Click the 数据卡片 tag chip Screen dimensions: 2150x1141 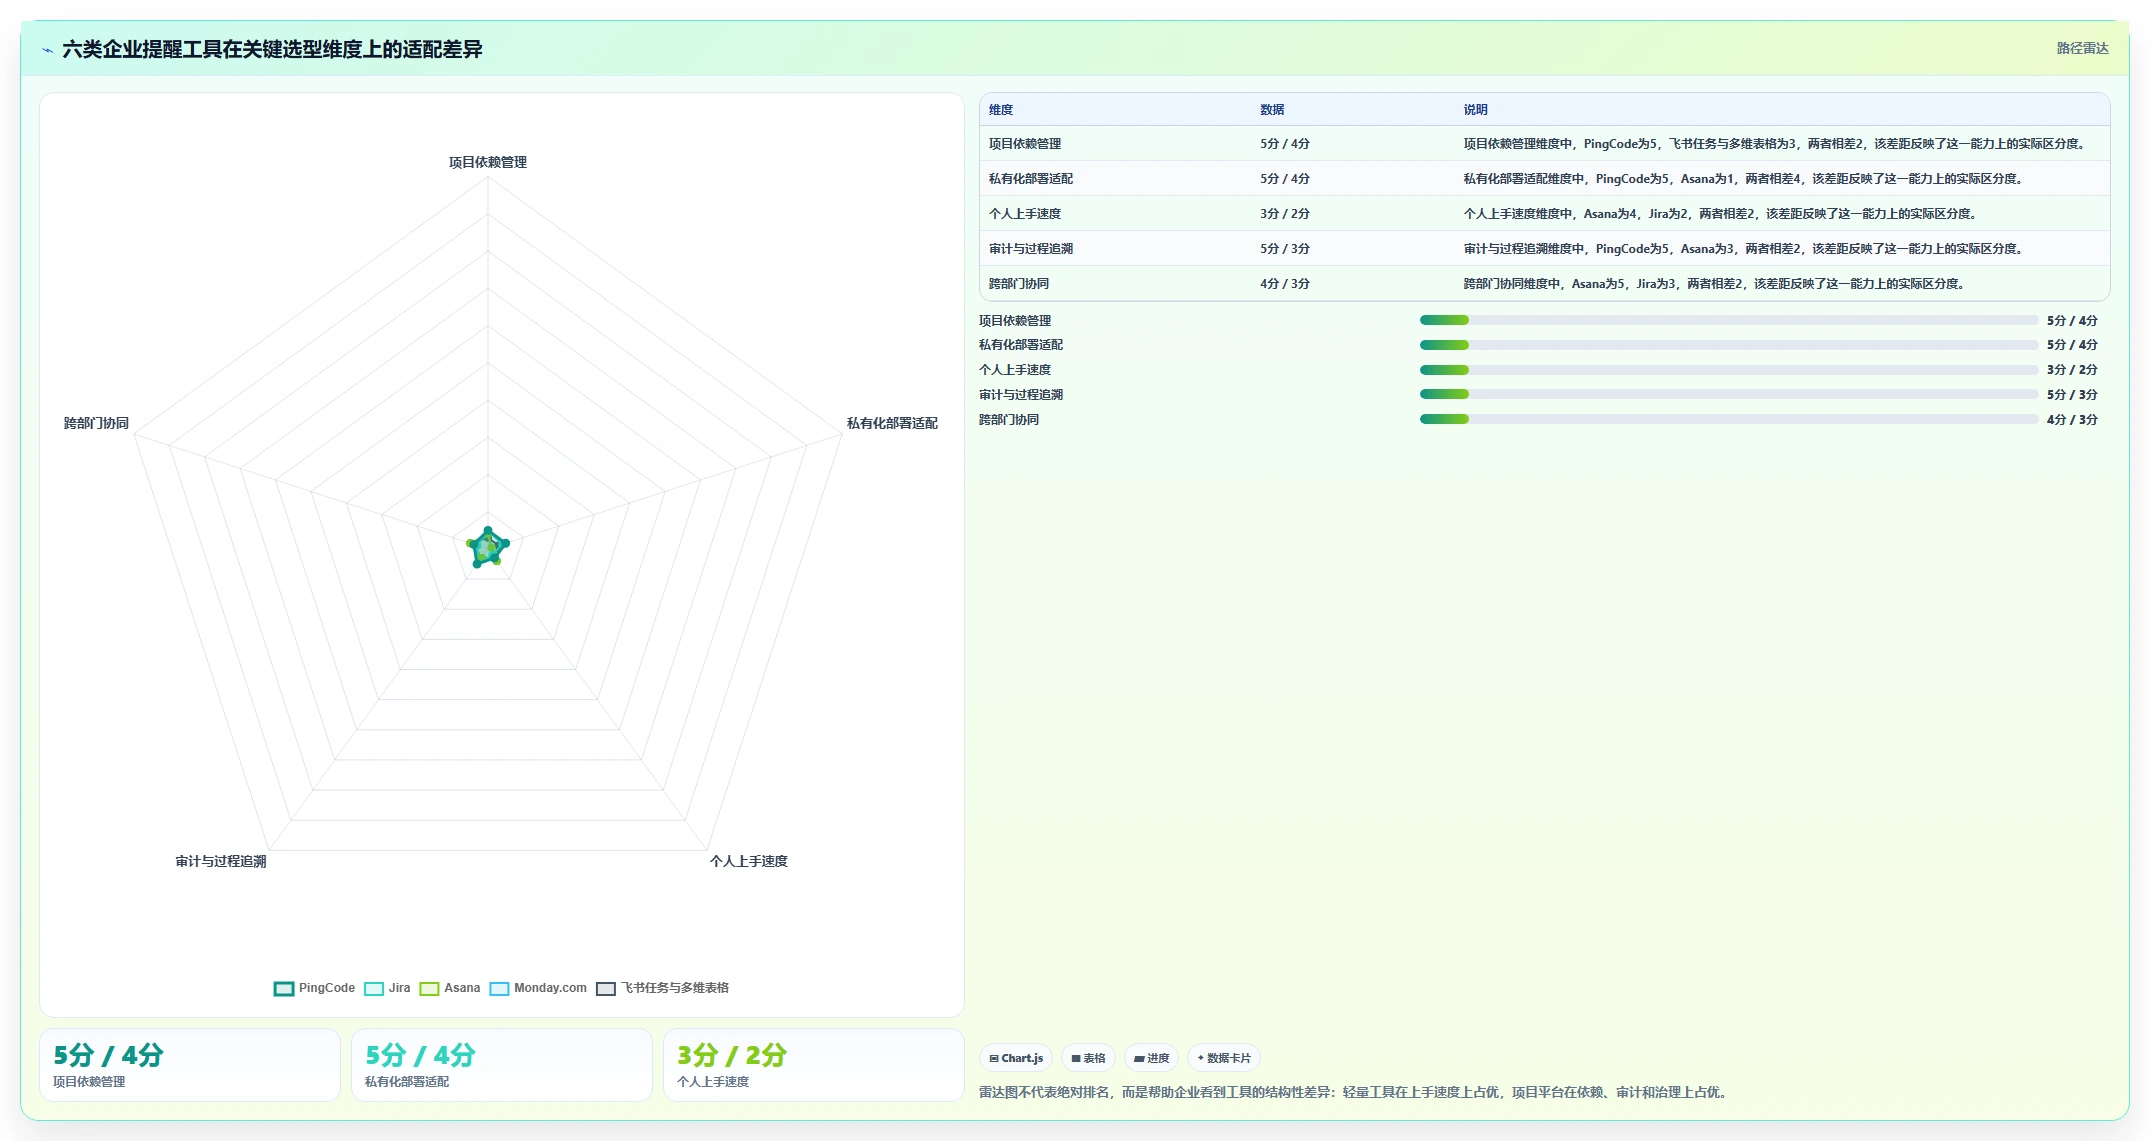1224,1058
